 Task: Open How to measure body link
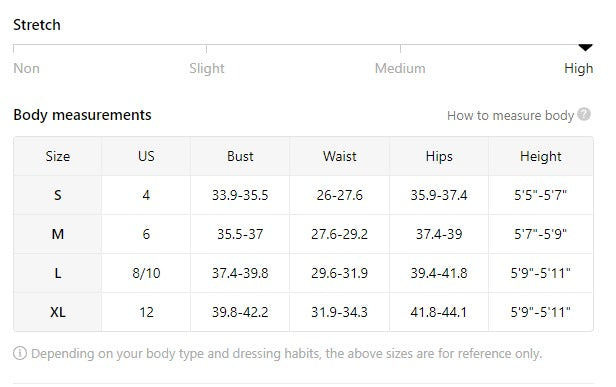click(510, 115)
